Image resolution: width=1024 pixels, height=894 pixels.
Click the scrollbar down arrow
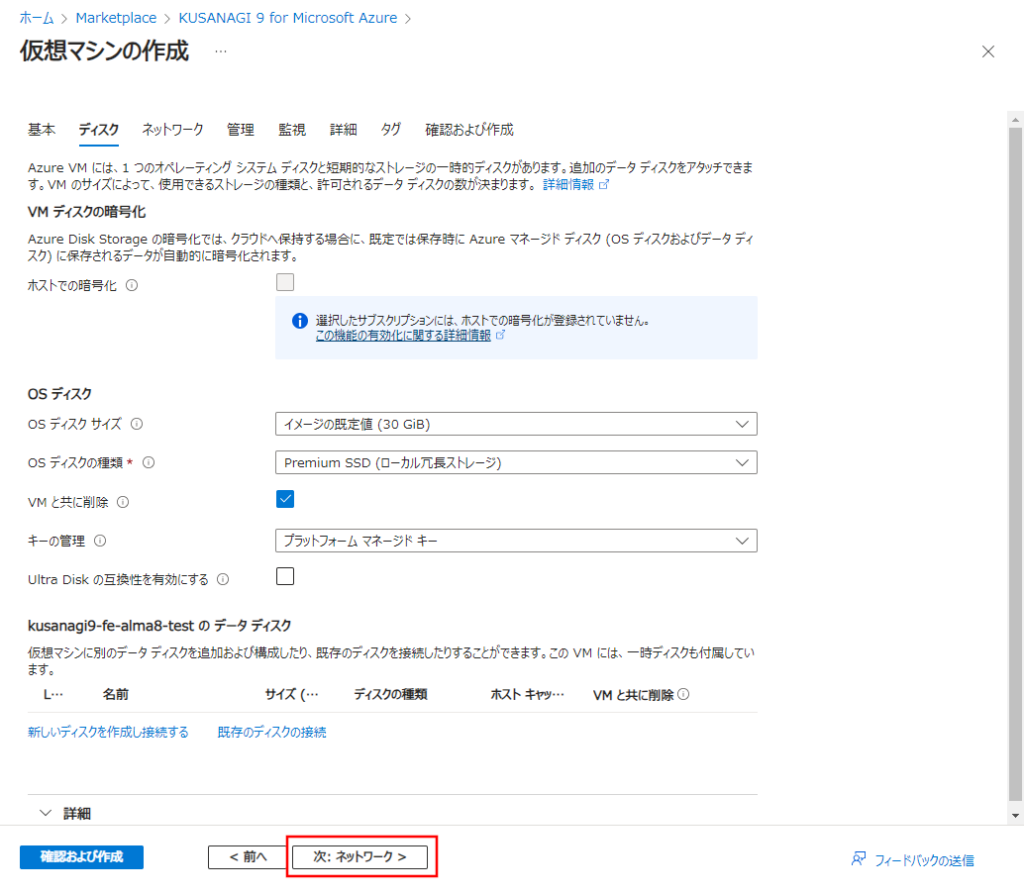coord(1015,815)
